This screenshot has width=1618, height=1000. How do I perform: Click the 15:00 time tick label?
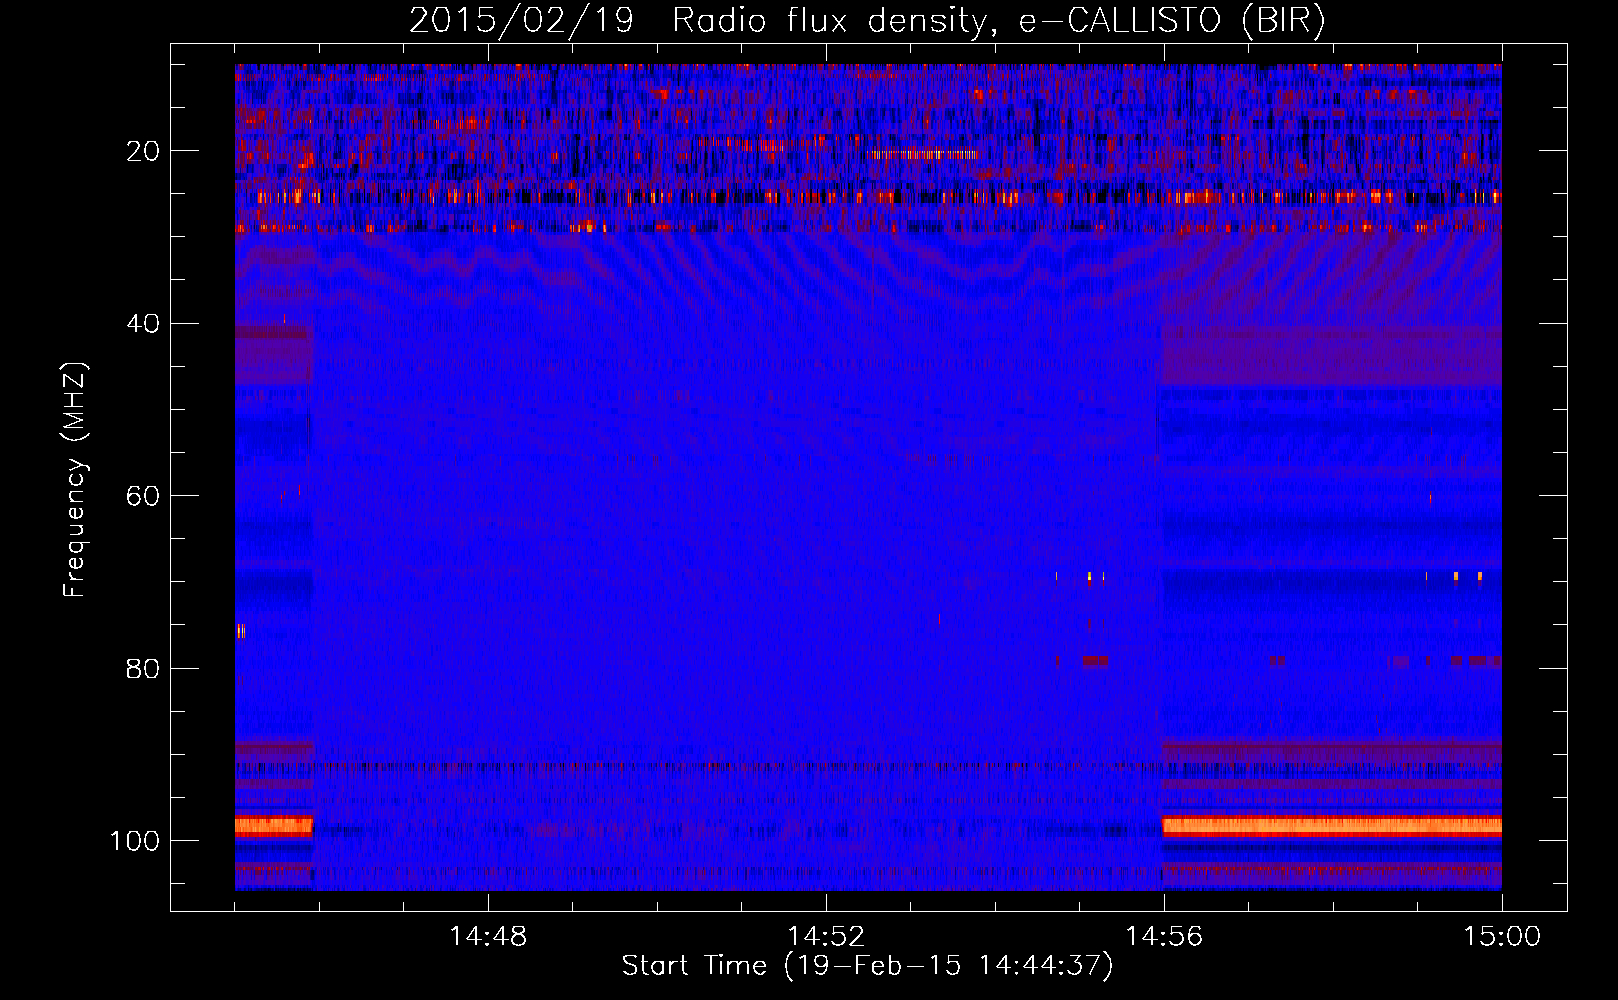pos(1502,937)
